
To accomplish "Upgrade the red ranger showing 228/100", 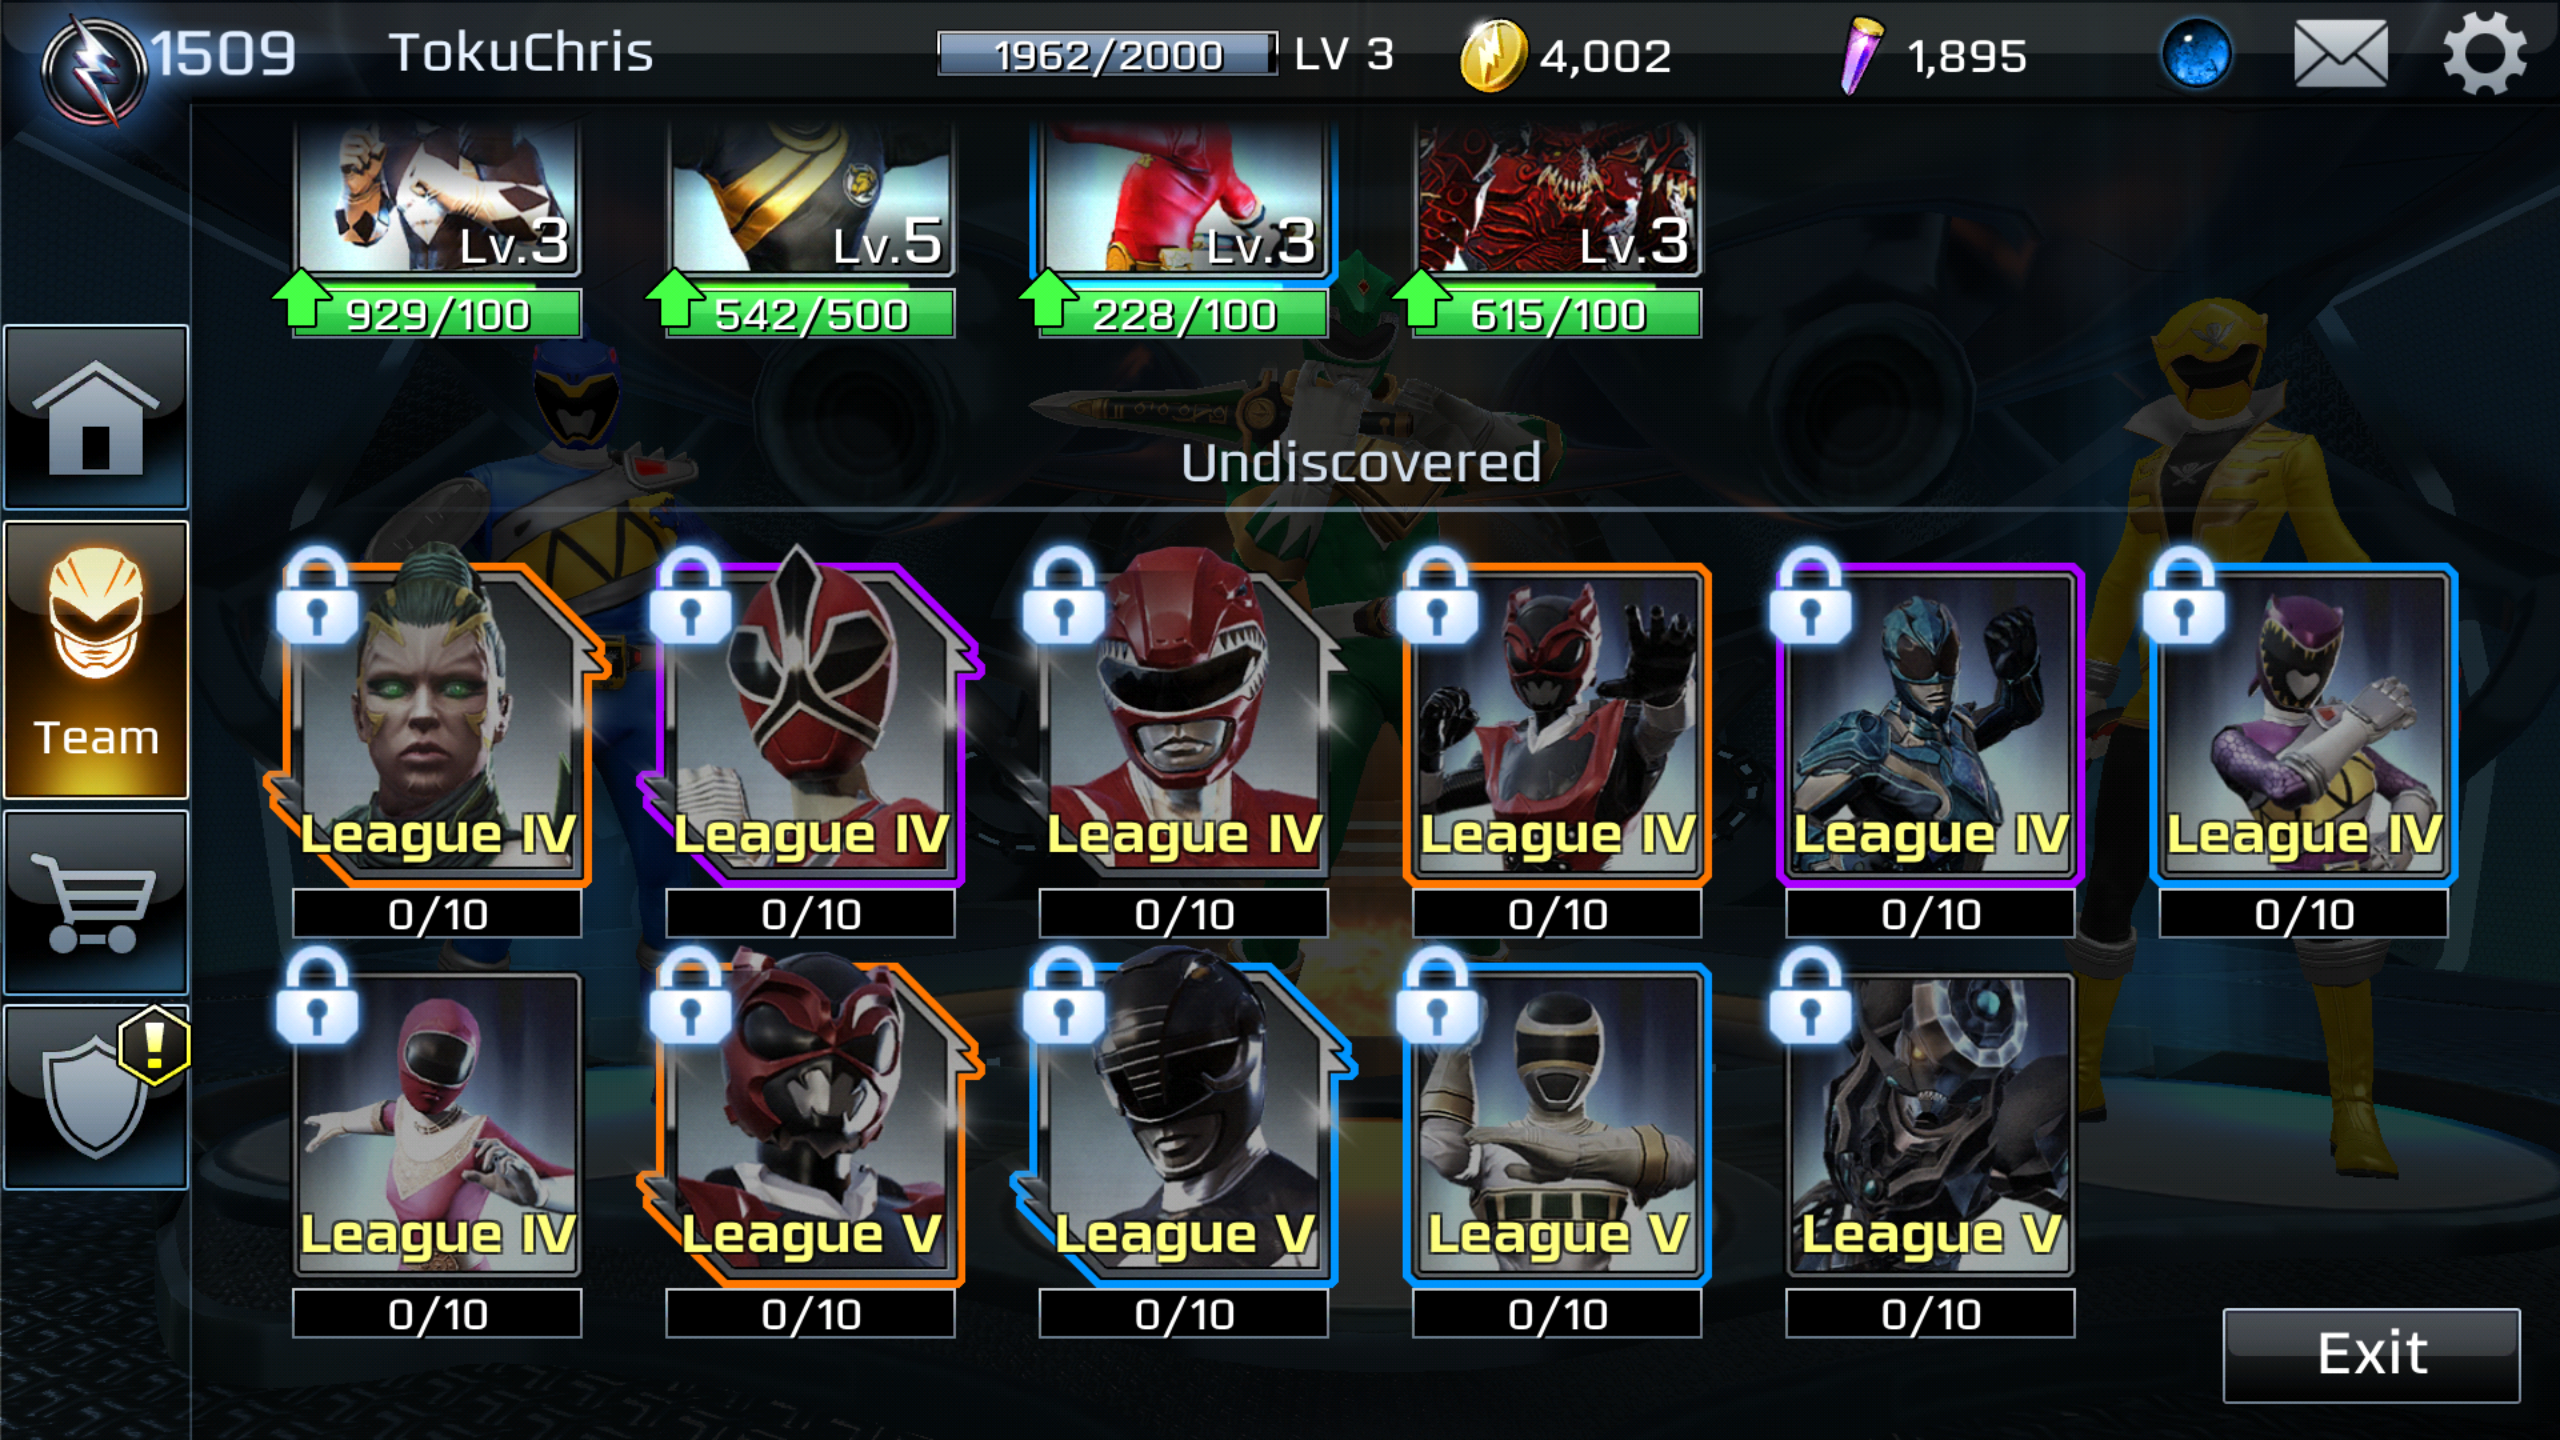I will point(1184,230).
